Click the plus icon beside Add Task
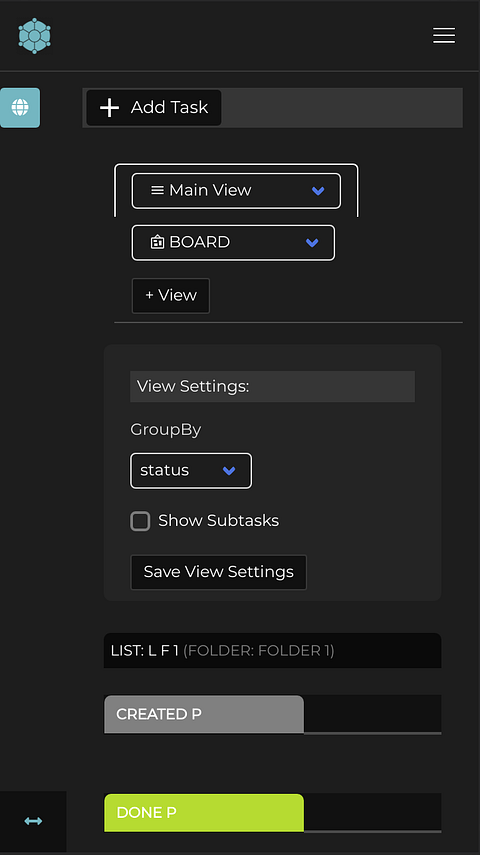 coord(109,107)
